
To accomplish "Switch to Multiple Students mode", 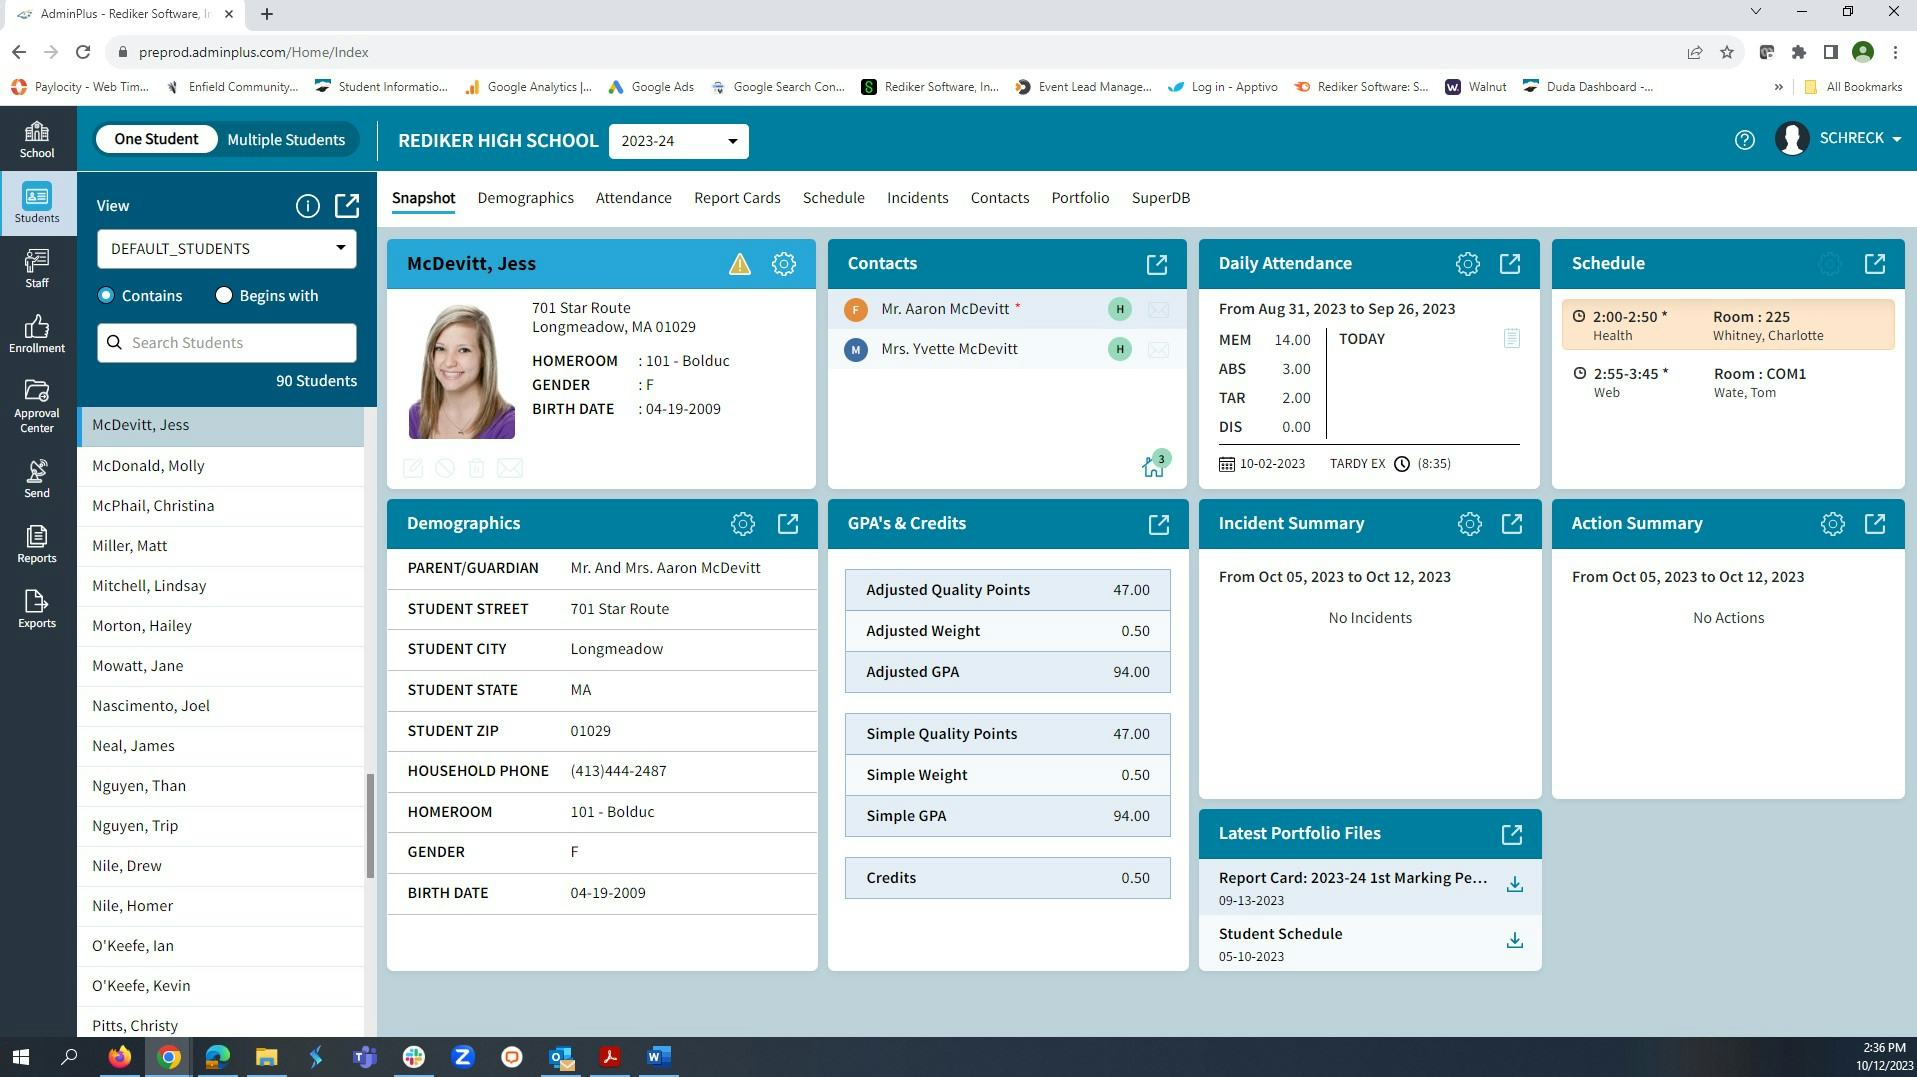I will click(x=286, y=139).
